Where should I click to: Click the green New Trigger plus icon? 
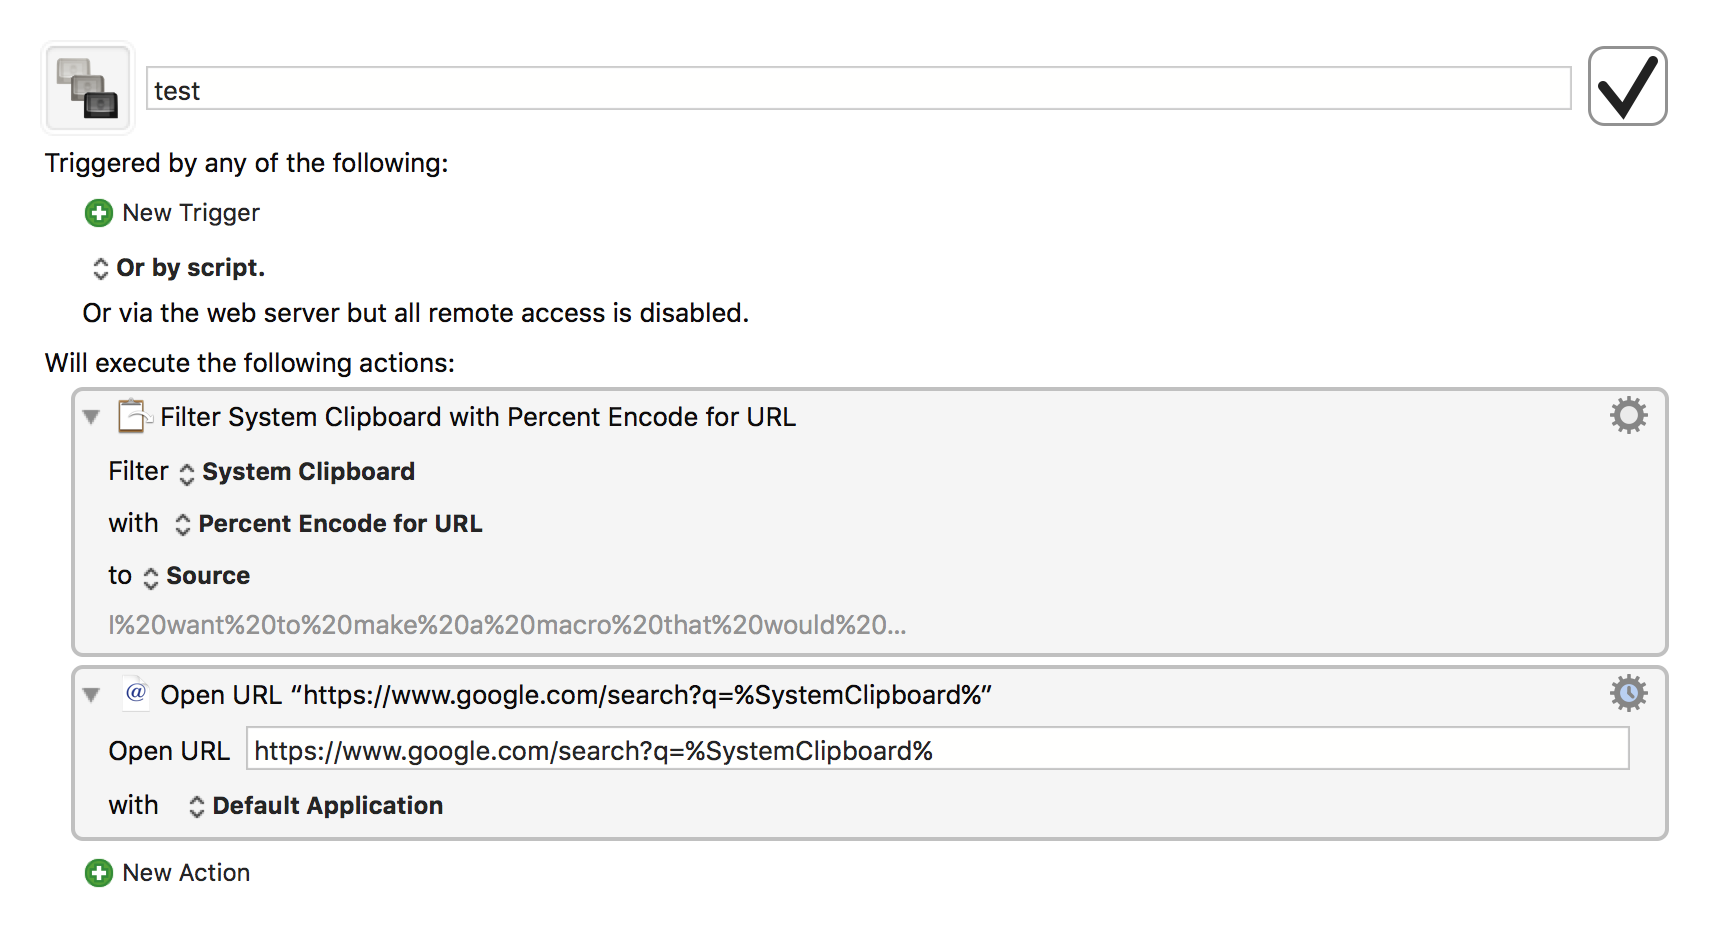click(x=98, y=213)
